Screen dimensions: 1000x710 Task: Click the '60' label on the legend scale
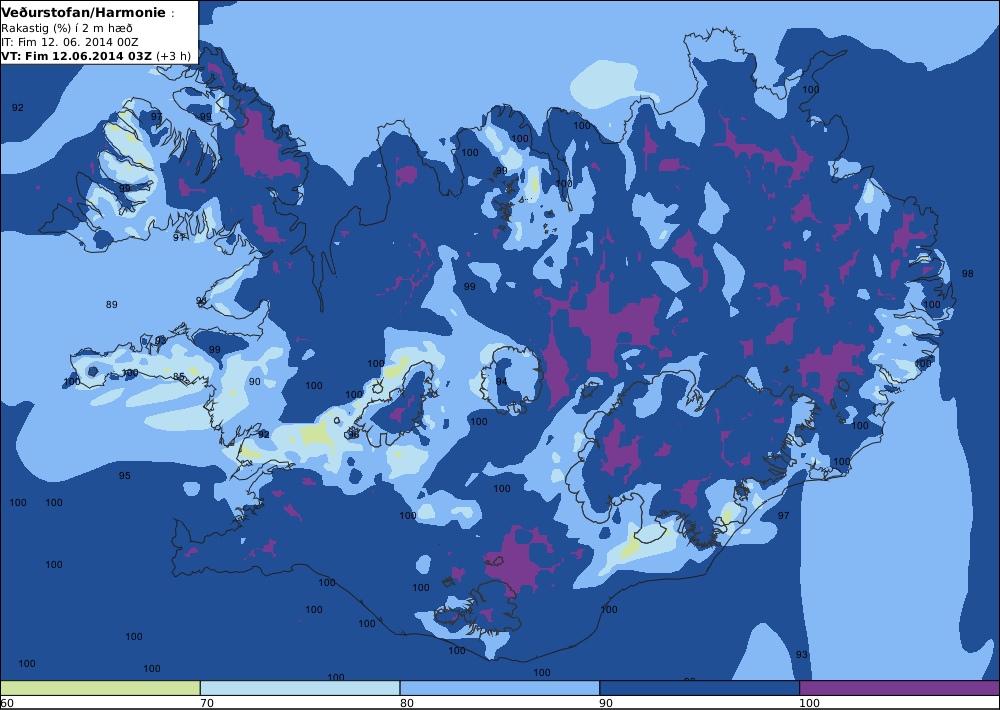click(7, 703)
